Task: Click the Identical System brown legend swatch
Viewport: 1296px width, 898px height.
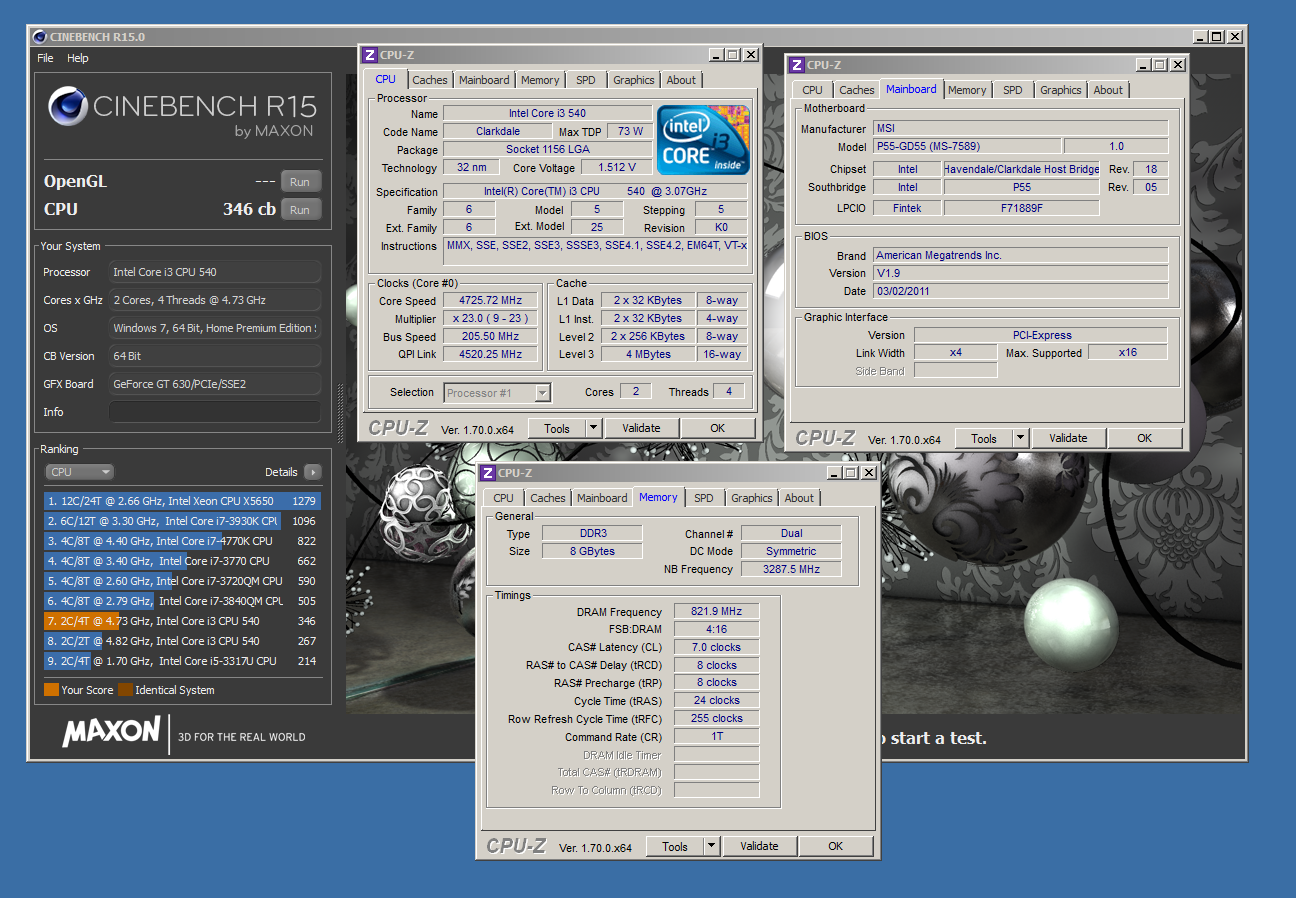Action: pyautogui.click(x=125, y=690)
